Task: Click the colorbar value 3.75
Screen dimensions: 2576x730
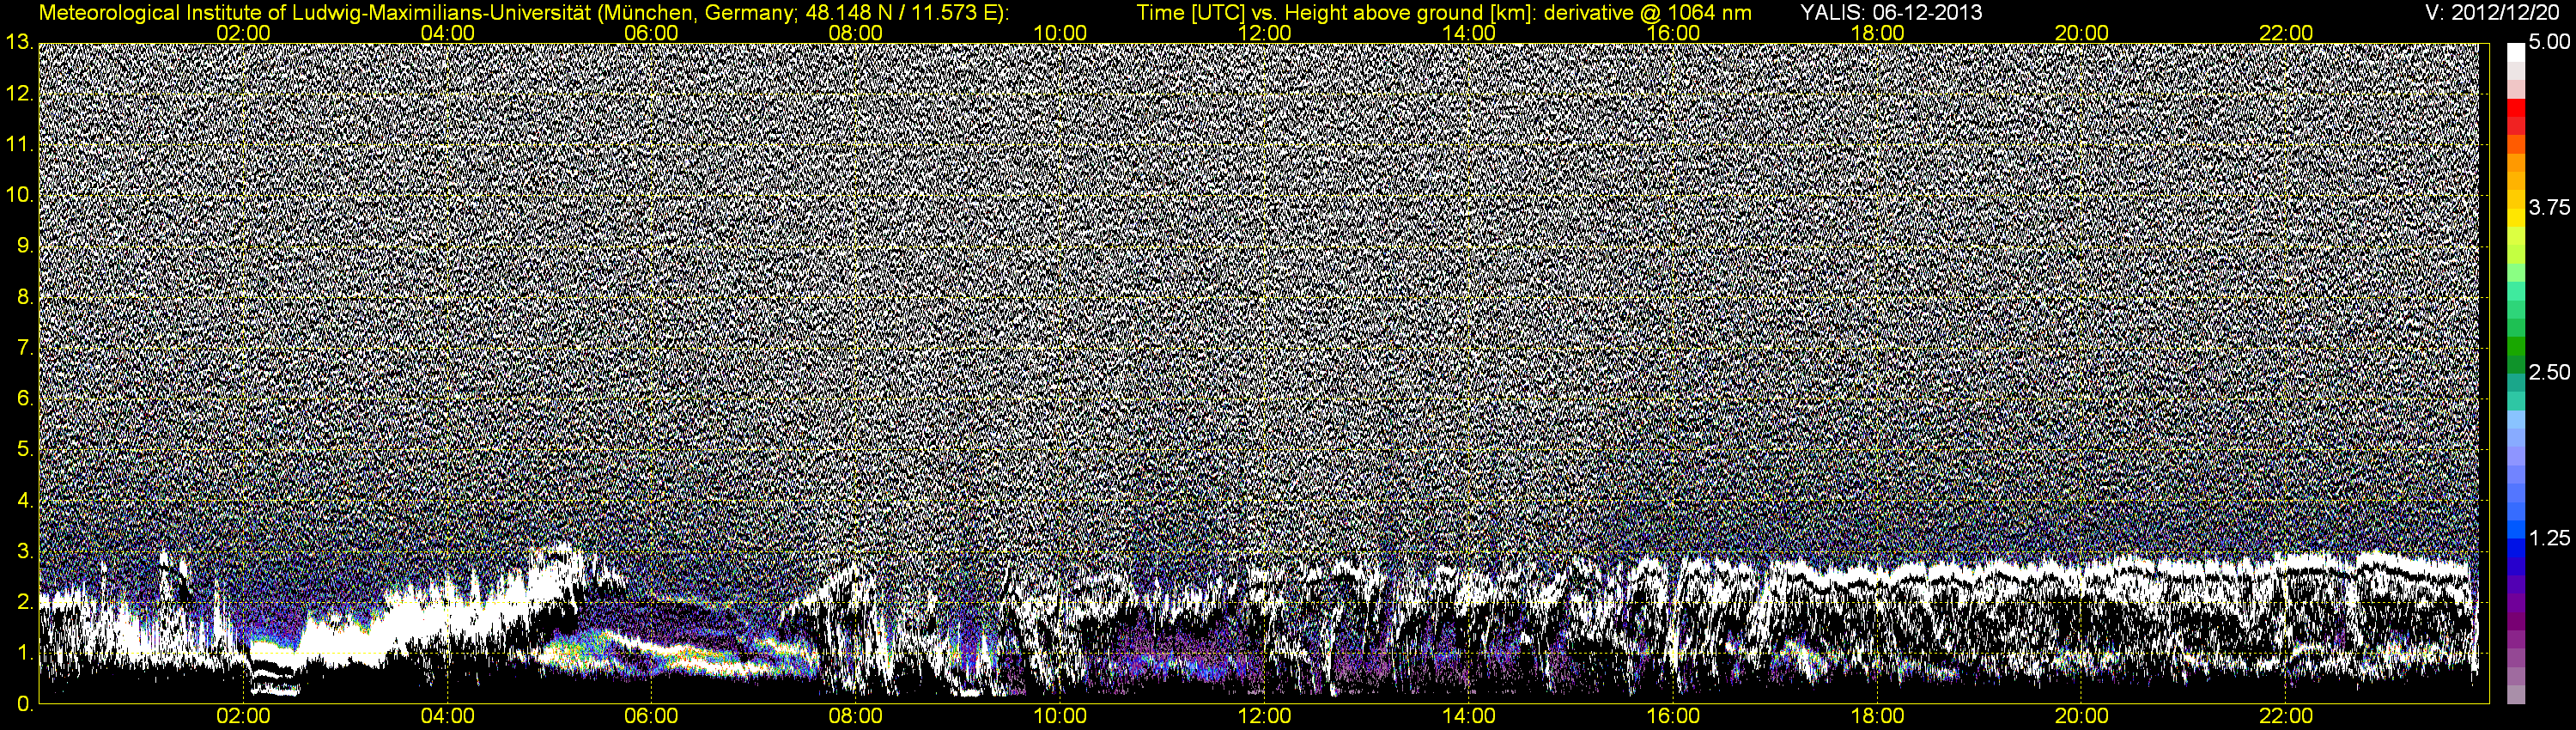Action: tap(2548, 208)
